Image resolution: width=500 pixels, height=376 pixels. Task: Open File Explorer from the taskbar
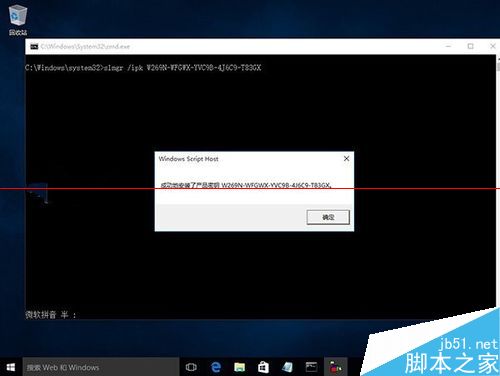coord(239,367)
